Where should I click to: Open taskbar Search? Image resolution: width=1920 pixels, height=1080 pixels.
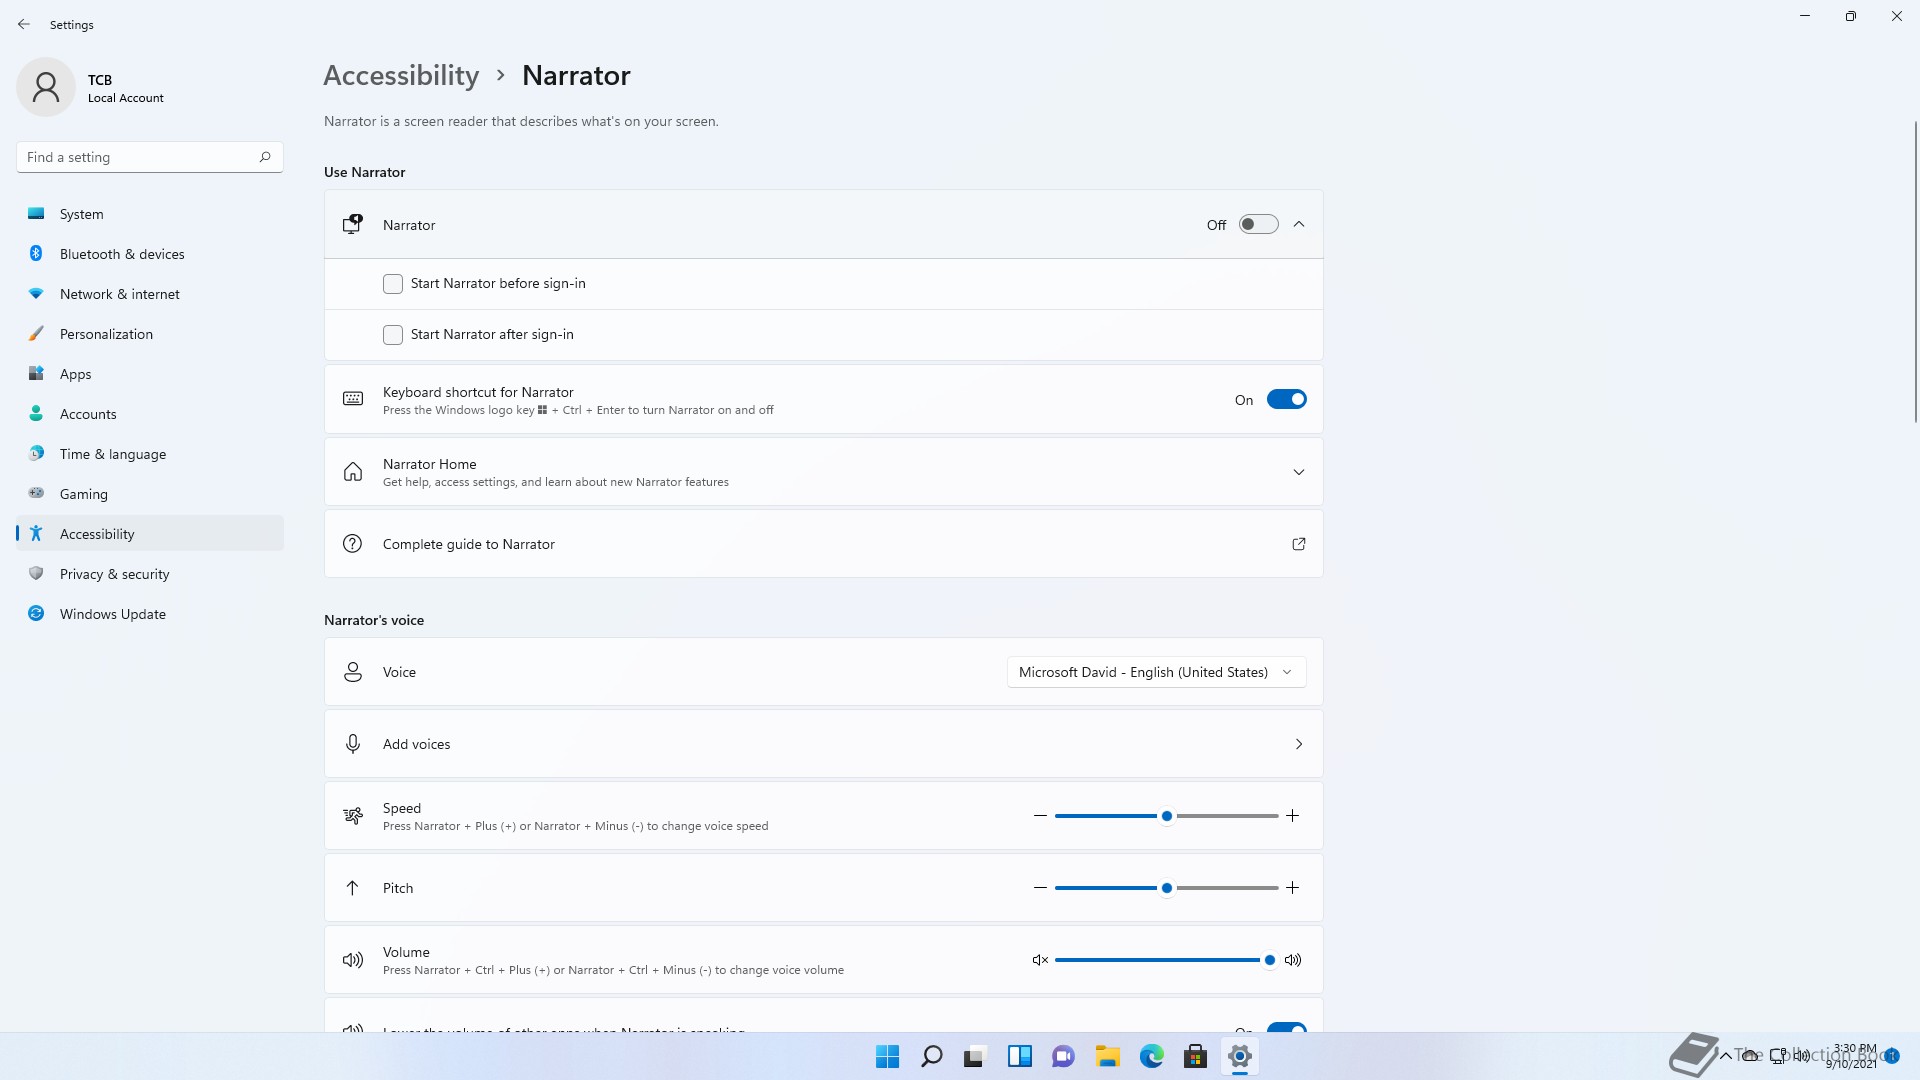pyautogui.click(x=931, y=1056)
